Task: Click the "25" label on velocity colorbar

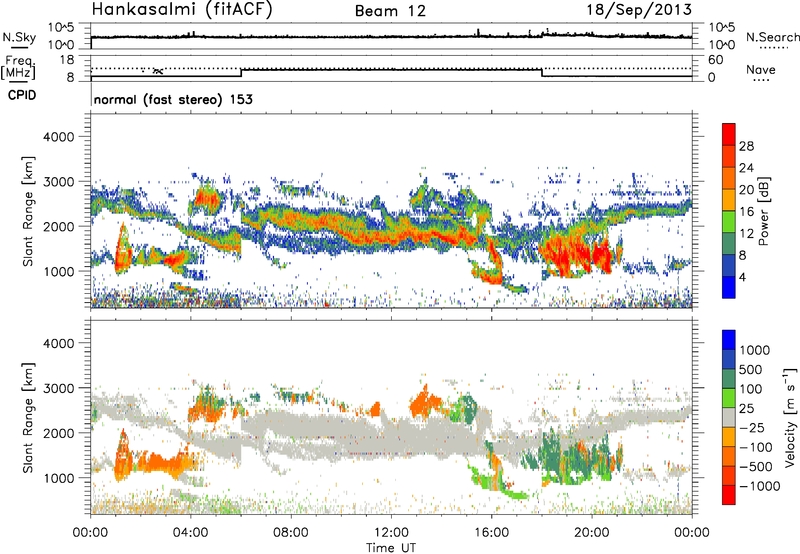Action: click(x=746, y=408)
